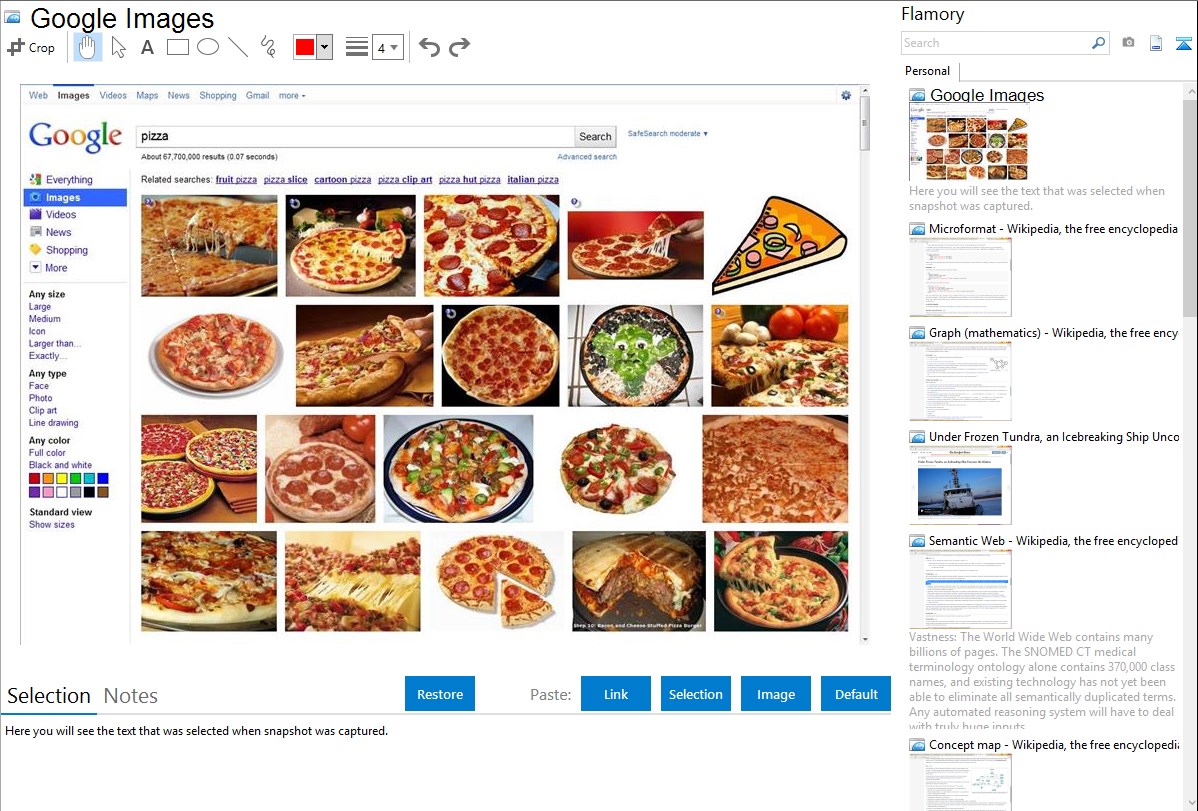Click the Restore button

(x=440, y=694)
